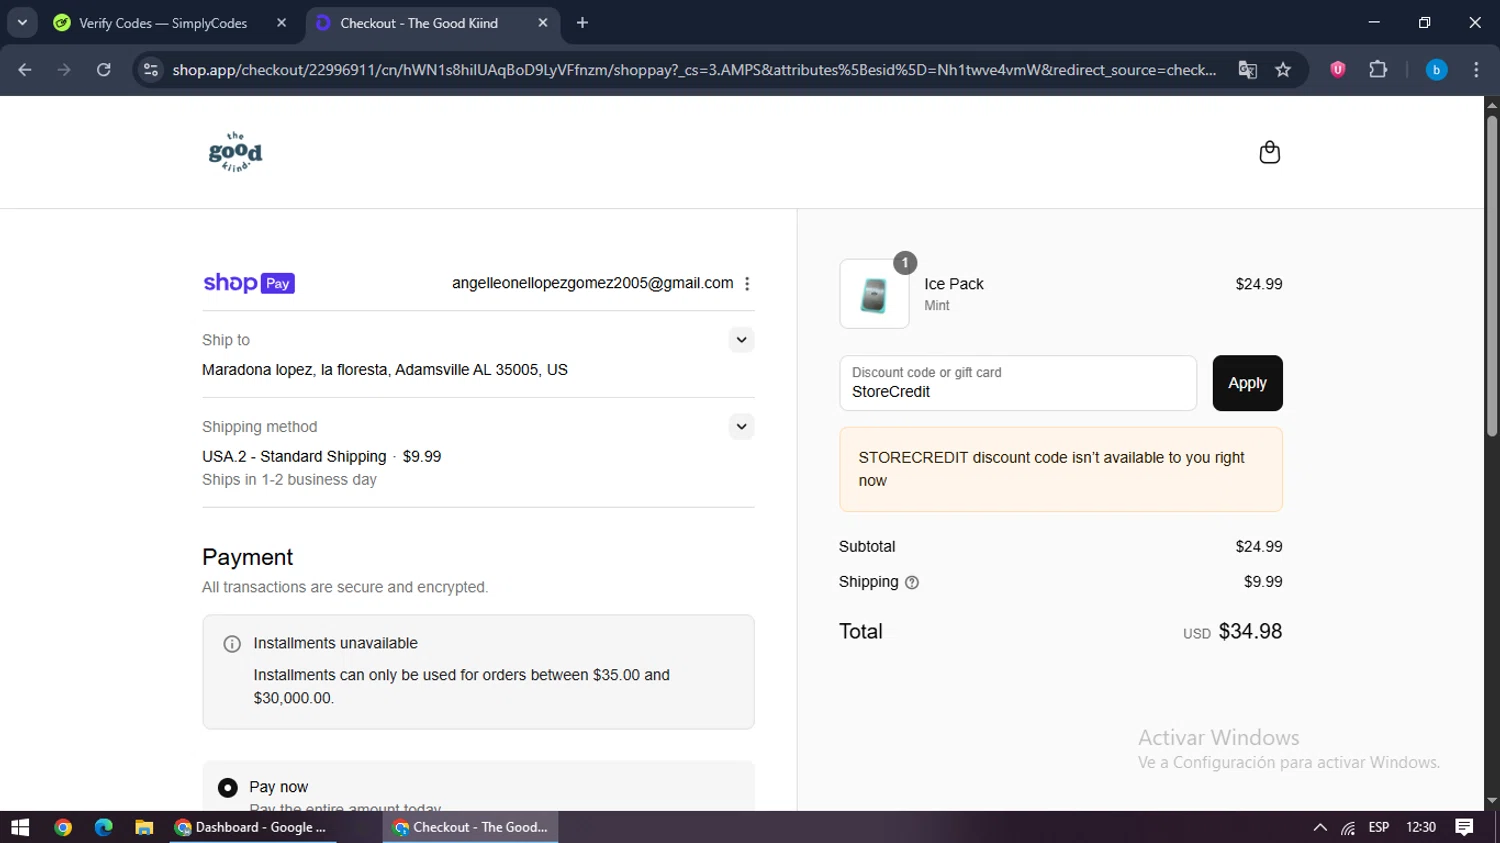1500x843 pixels.
Task: Open the Chrome profile avatar
Action: [1436, 70]
